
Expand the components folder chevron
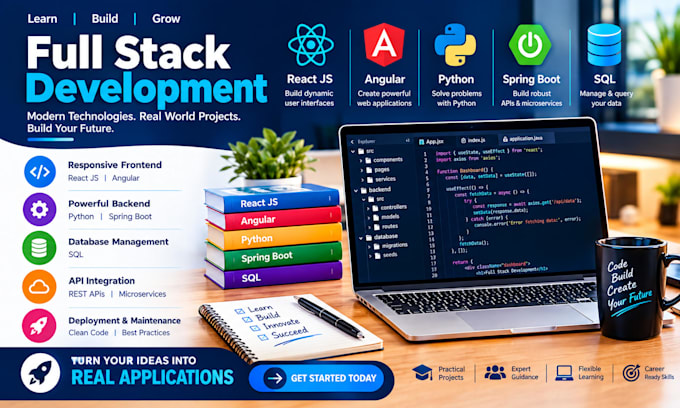pos(361,160)
